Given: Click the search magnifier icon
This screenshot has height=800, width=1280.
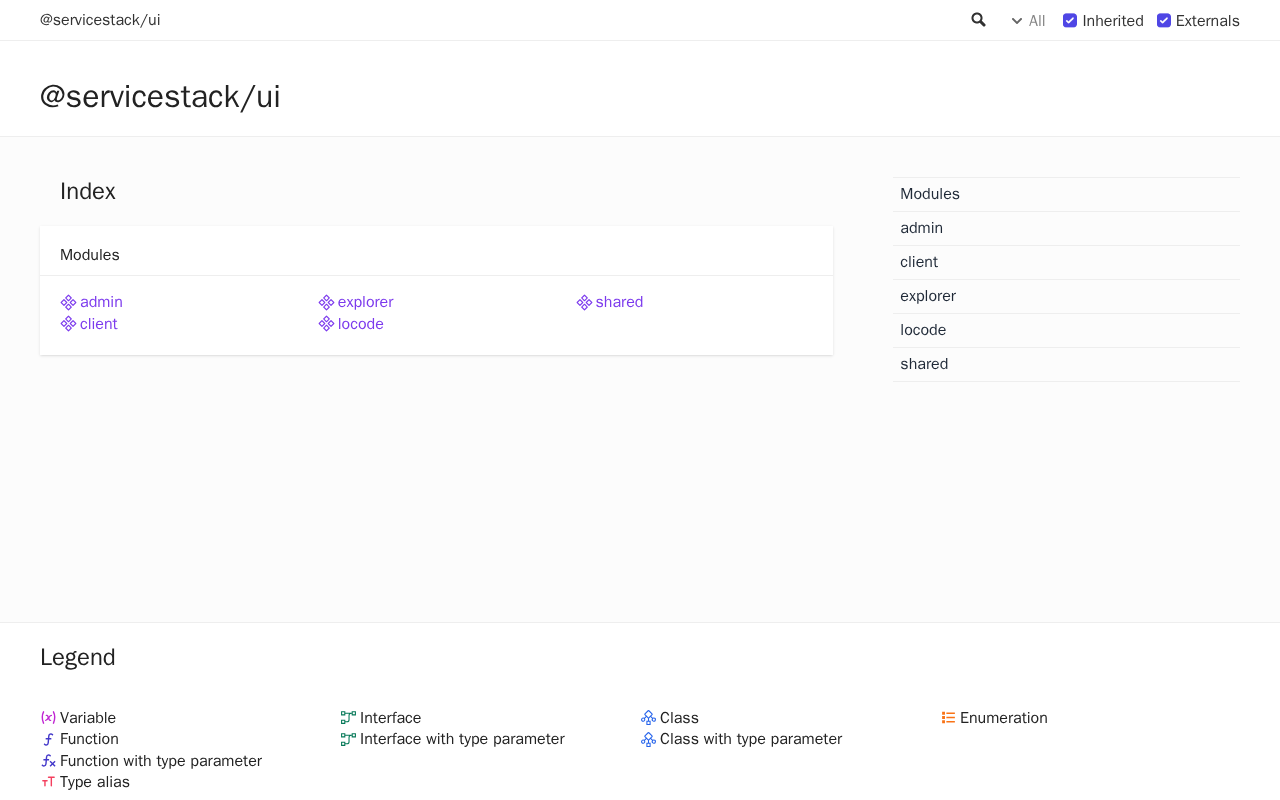Looking at the screenshot, I should 978,20.
